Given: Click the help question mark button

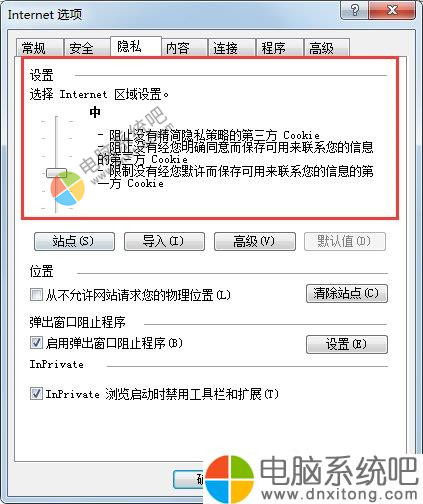Looking at the screenshot, I should 355,10.
